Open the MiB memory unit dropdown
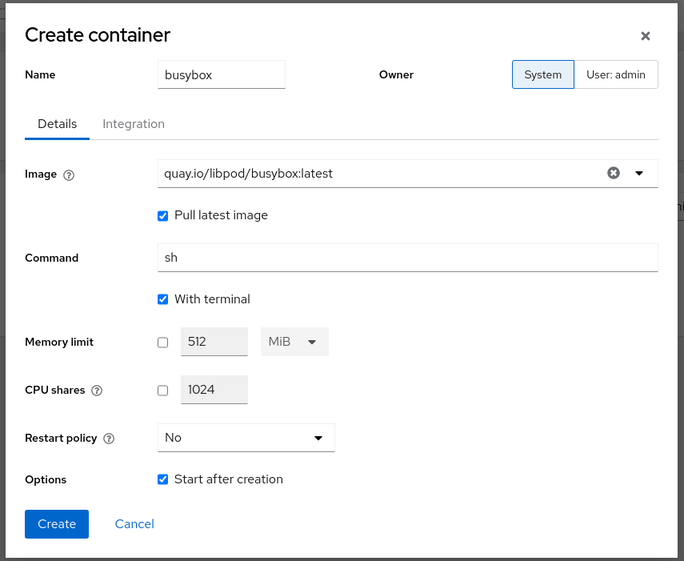Image resolution: width=684 pixels, height=561 pixels. [294, 342]
